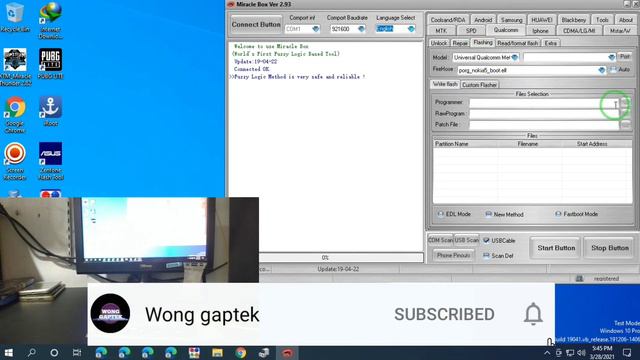The height and width of the screenshot is (360, 640).
Task: Open File Explorer from taskbar
Action: [x=217, y=353]
